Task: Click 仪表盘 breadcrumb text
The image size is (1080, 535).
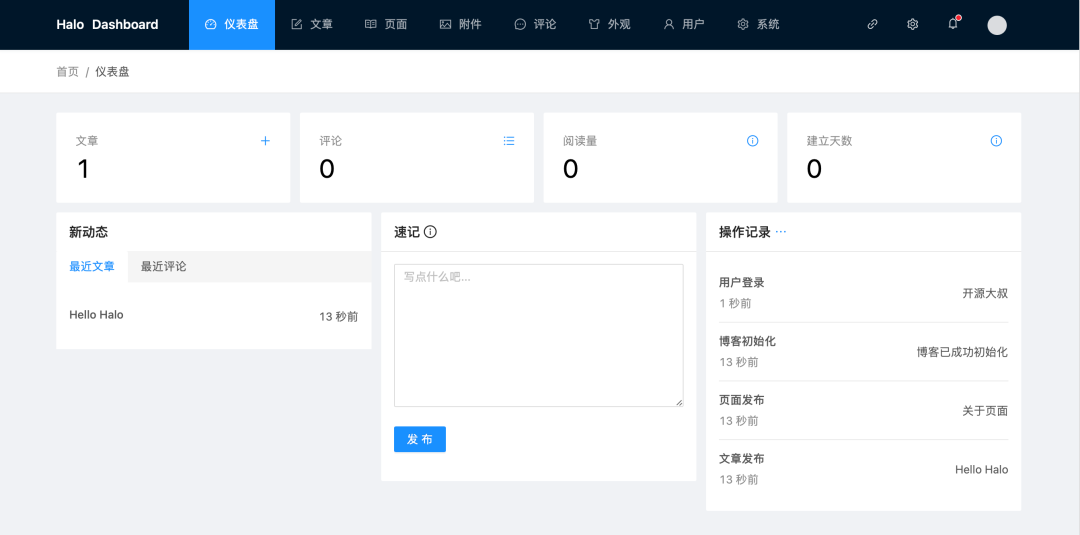Action: click(112, 72)
